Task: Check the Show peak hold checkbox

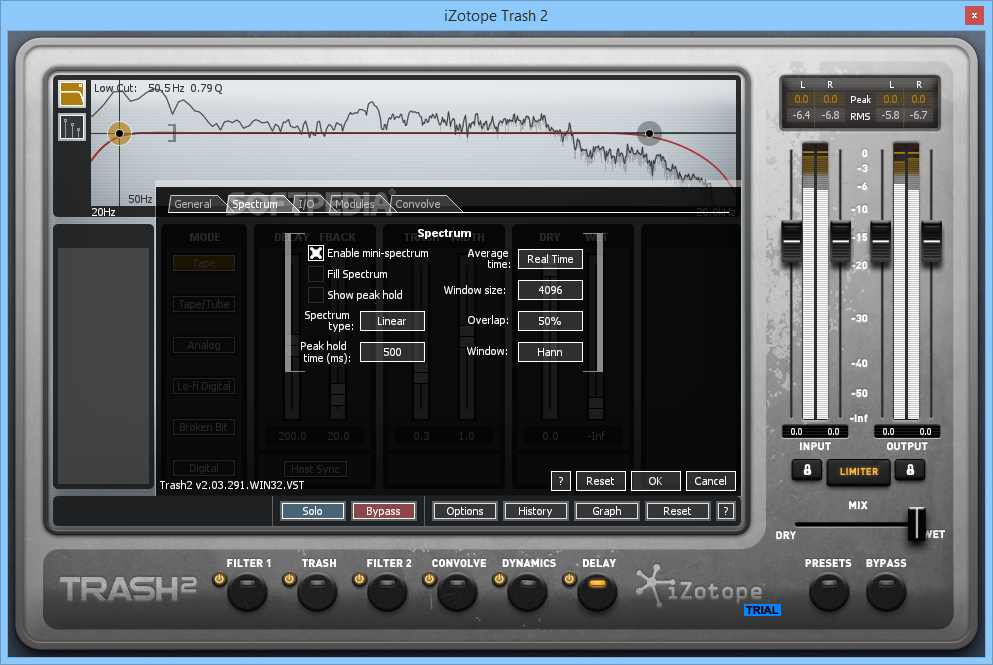Action: tap(315, 295)
